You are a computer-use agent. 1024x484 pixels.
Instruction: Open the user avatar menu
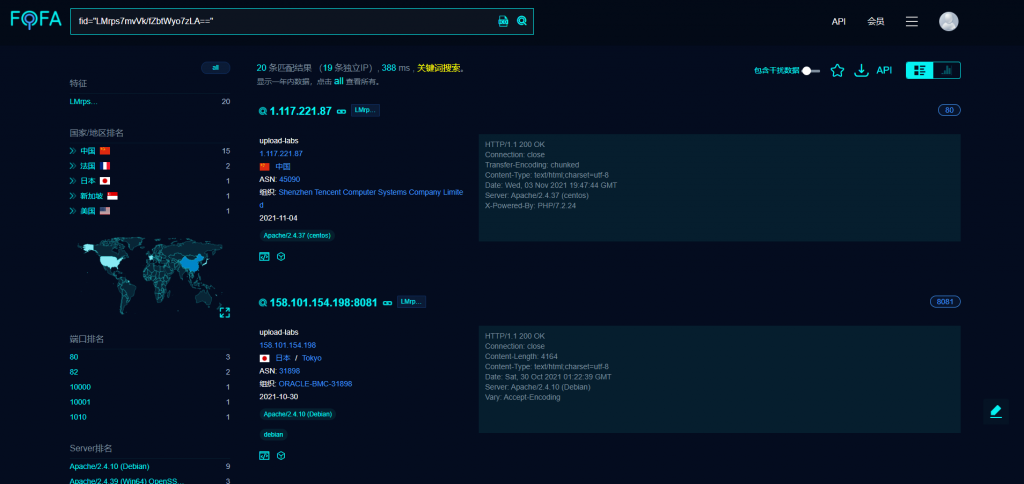pyautogui.click(x=948, y=22)
